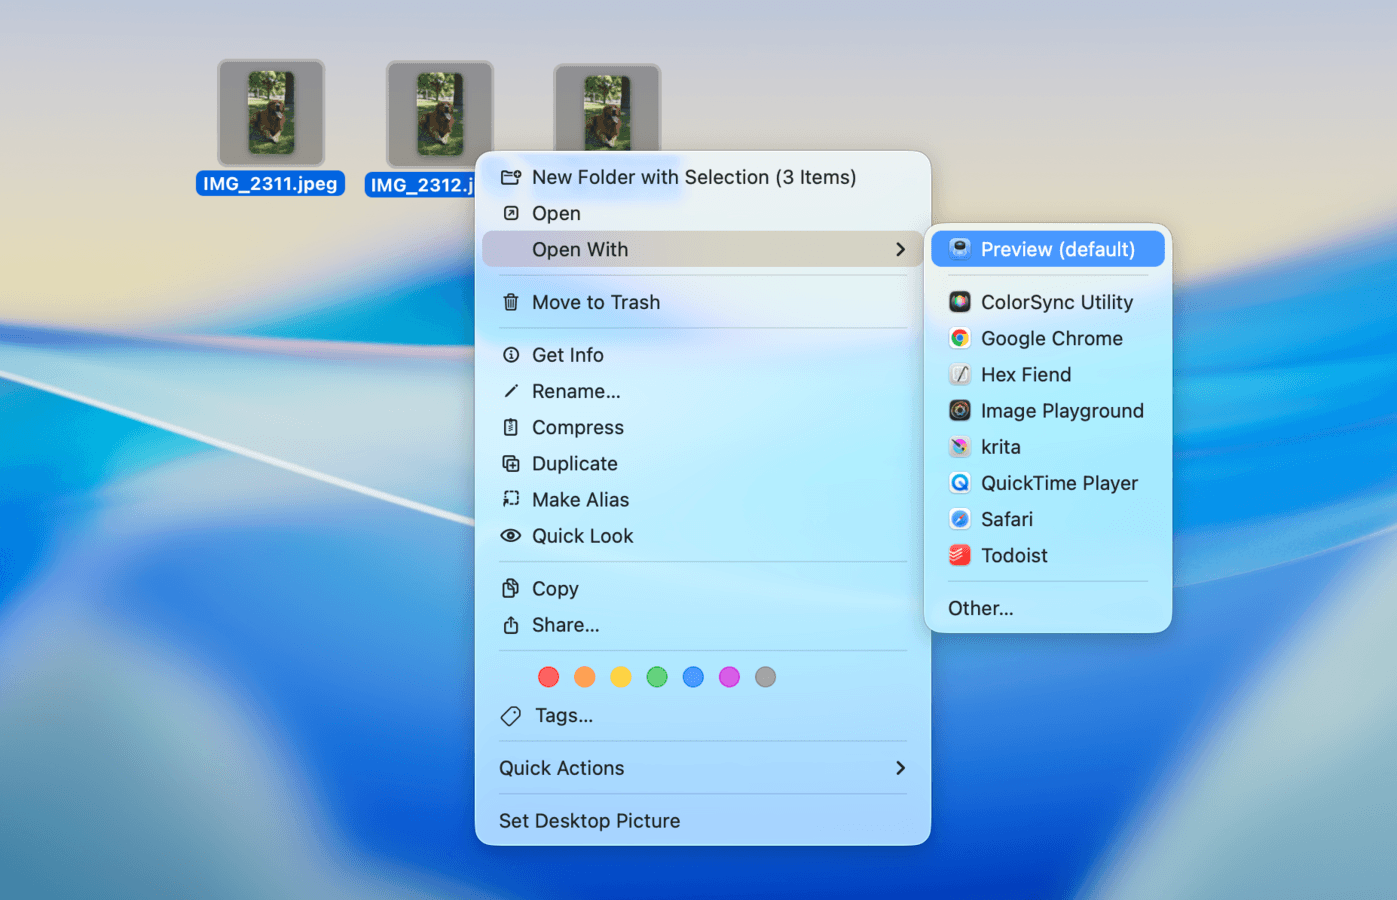This screenshot has width=1397, height=900.
Task: Select Move to Trash menu entry
Action: [x=703, y=302]
